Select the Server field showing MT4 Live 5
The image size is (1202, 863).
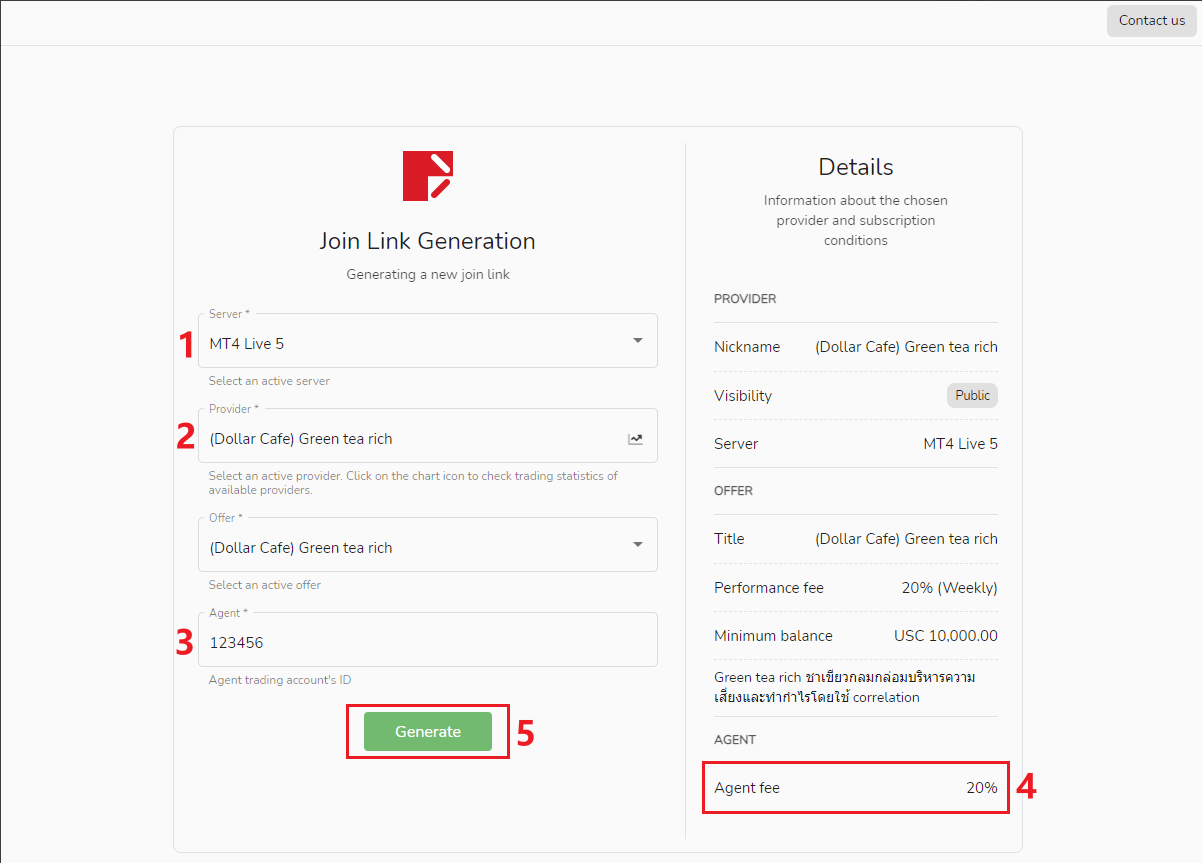pyautogui.click(x=428, y=340)
